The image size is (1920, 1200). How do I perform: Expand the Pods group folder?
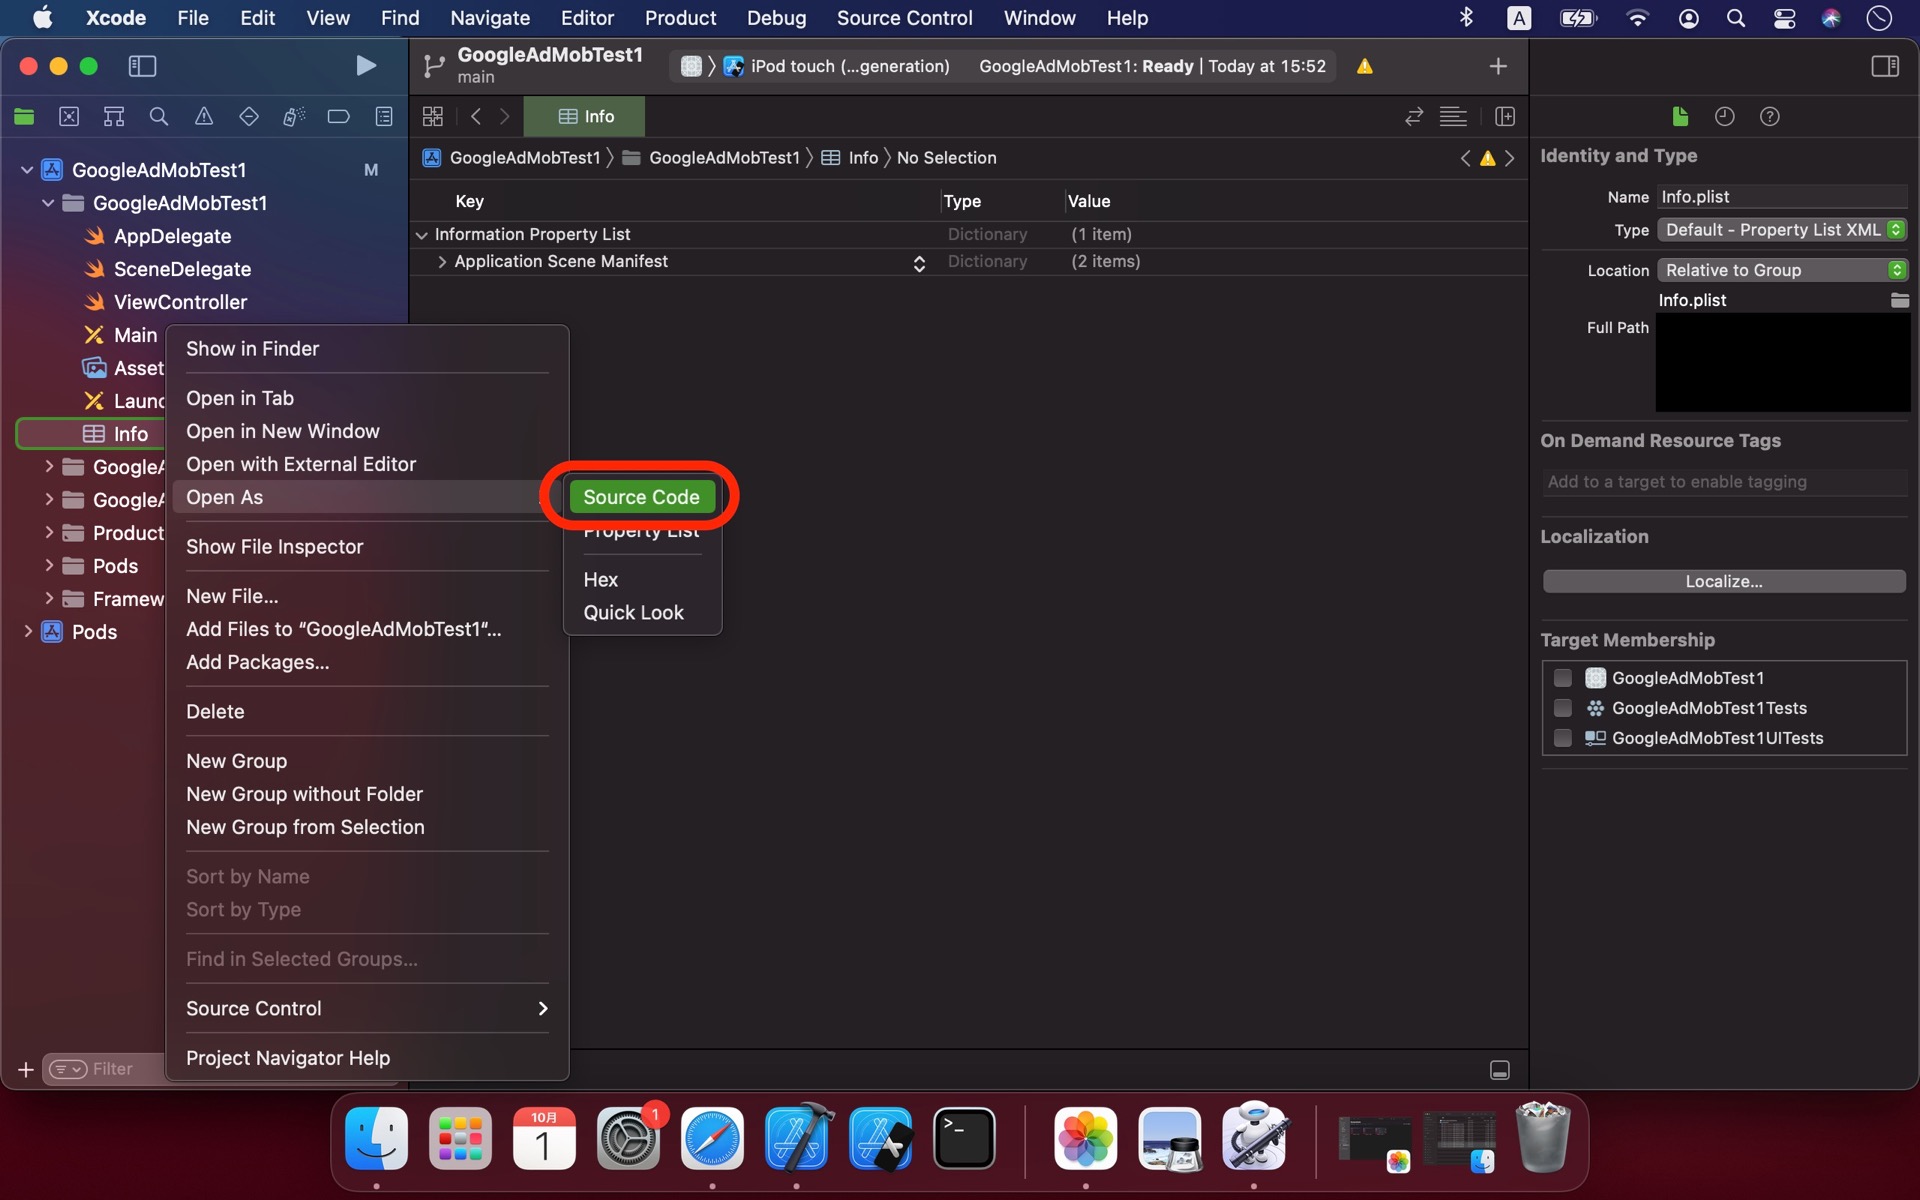pos(48,566)
